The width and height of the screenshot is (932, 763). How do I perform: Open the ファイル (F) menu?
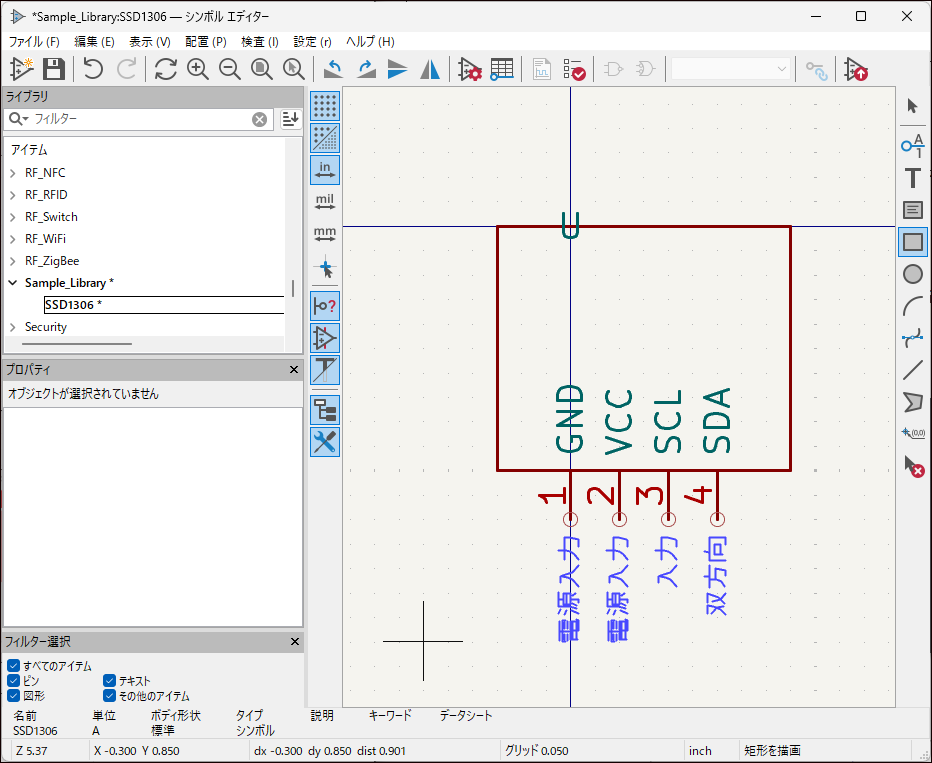pos(34,42)
